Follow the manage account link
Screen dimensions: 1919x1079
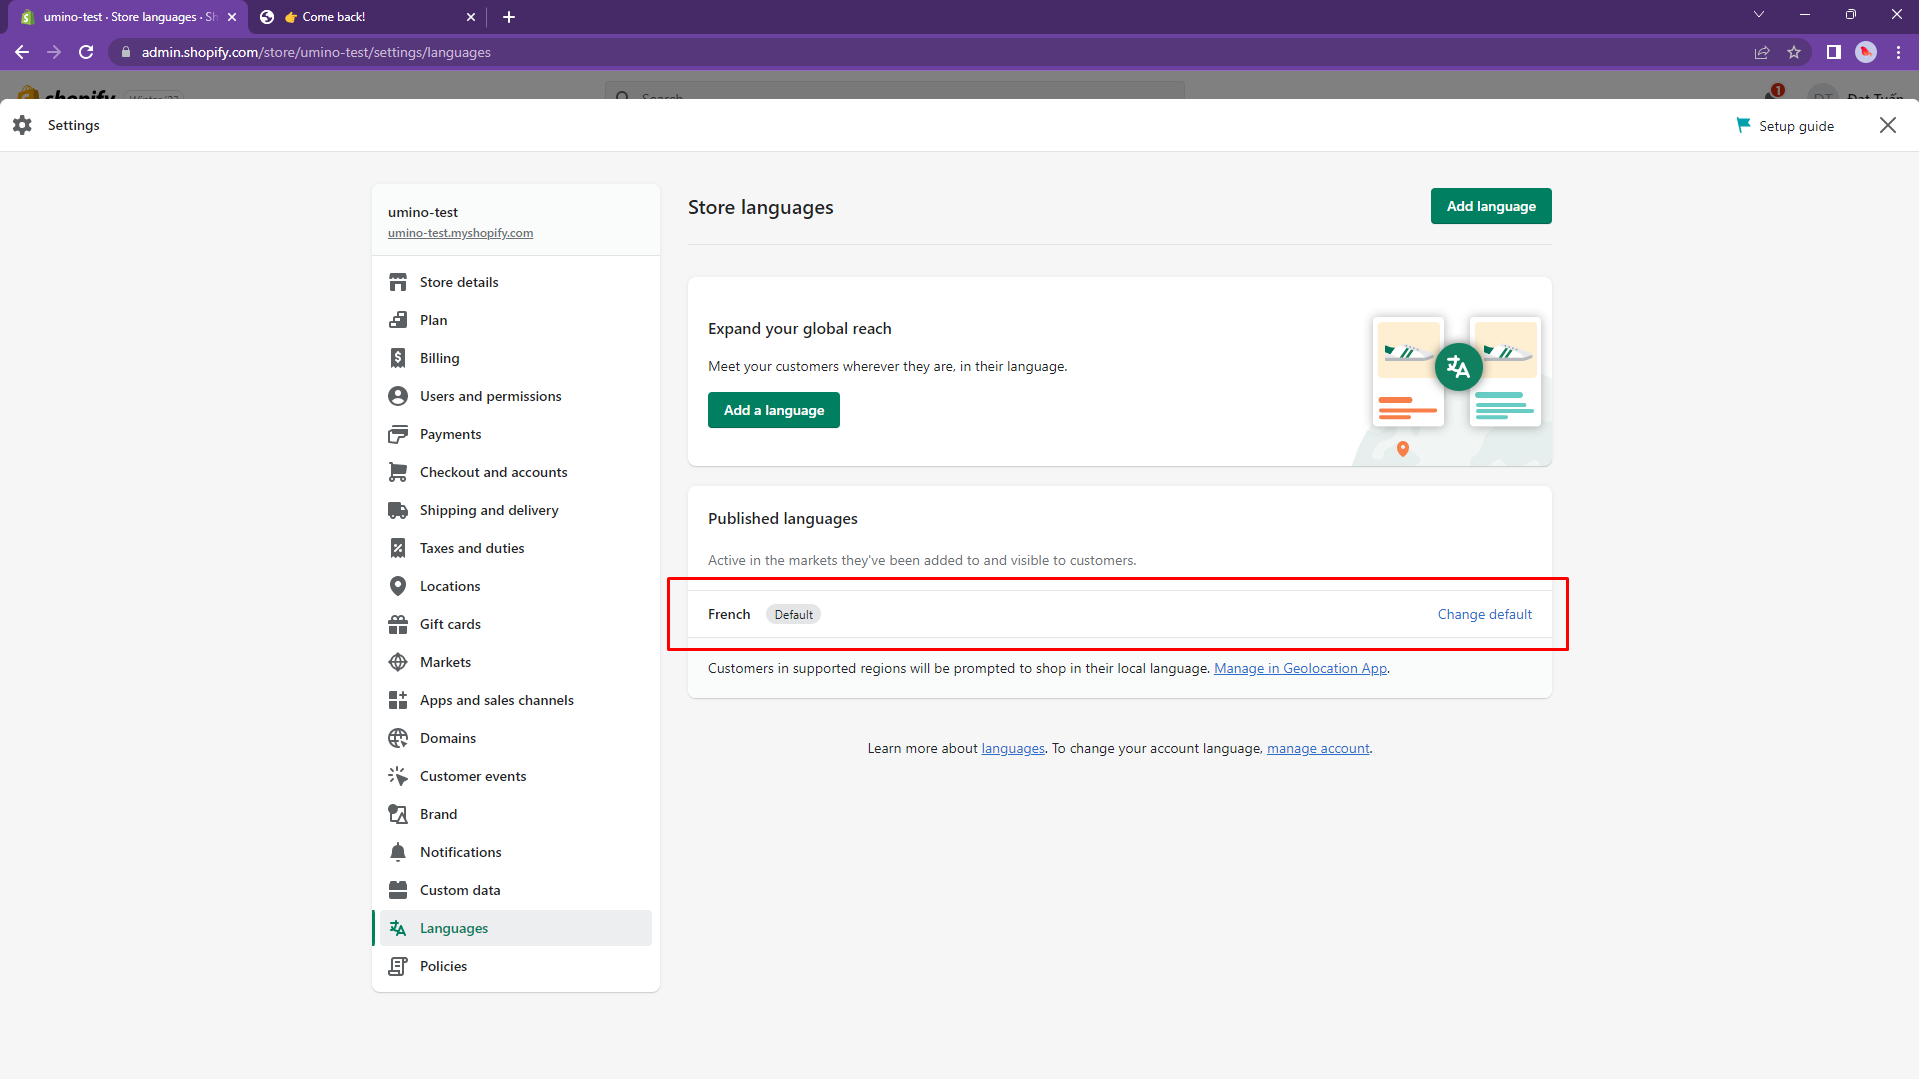pos(1318,748)
